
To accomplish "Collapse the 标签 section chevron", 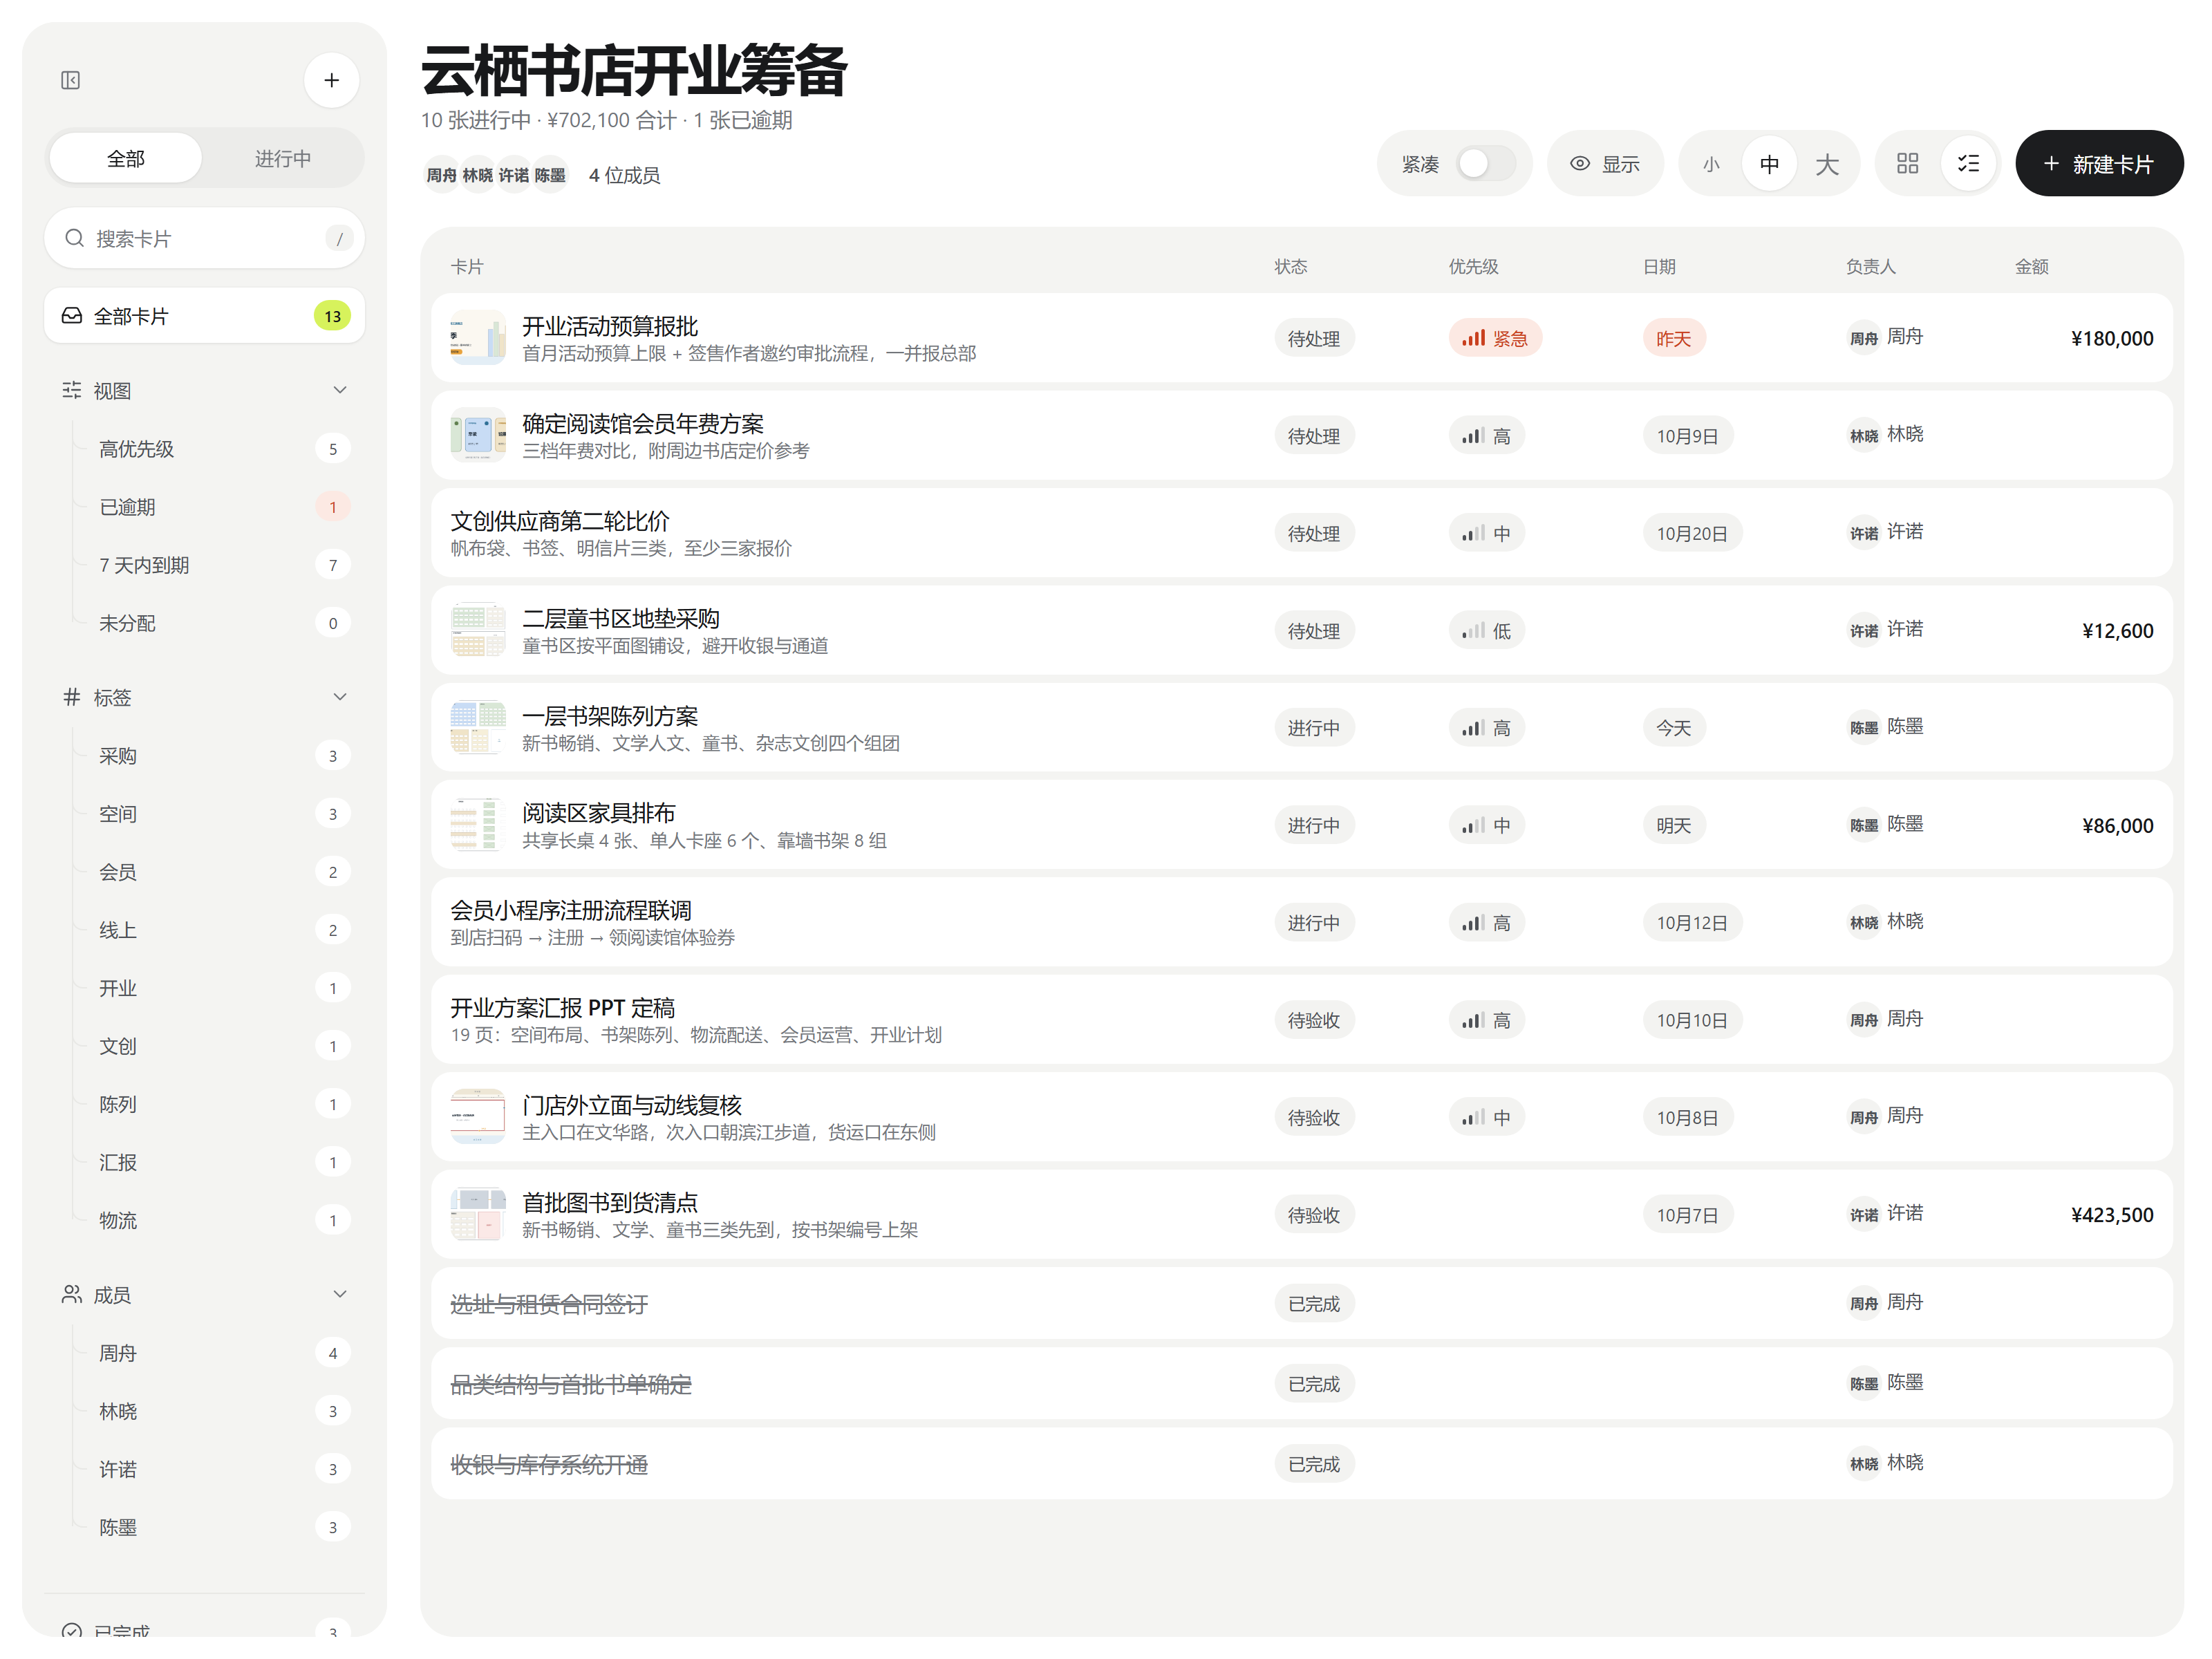I will [x=340, y=697].
